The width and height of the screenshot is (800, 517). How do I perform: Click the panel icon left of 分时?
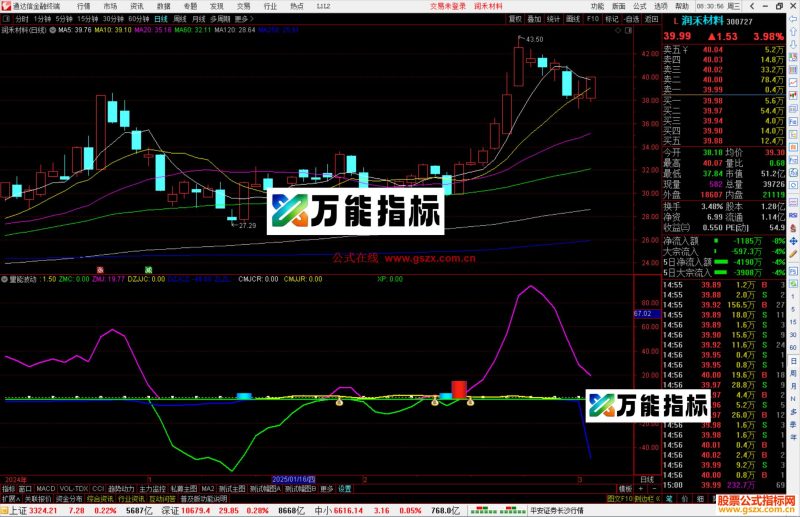click(7, 19)
